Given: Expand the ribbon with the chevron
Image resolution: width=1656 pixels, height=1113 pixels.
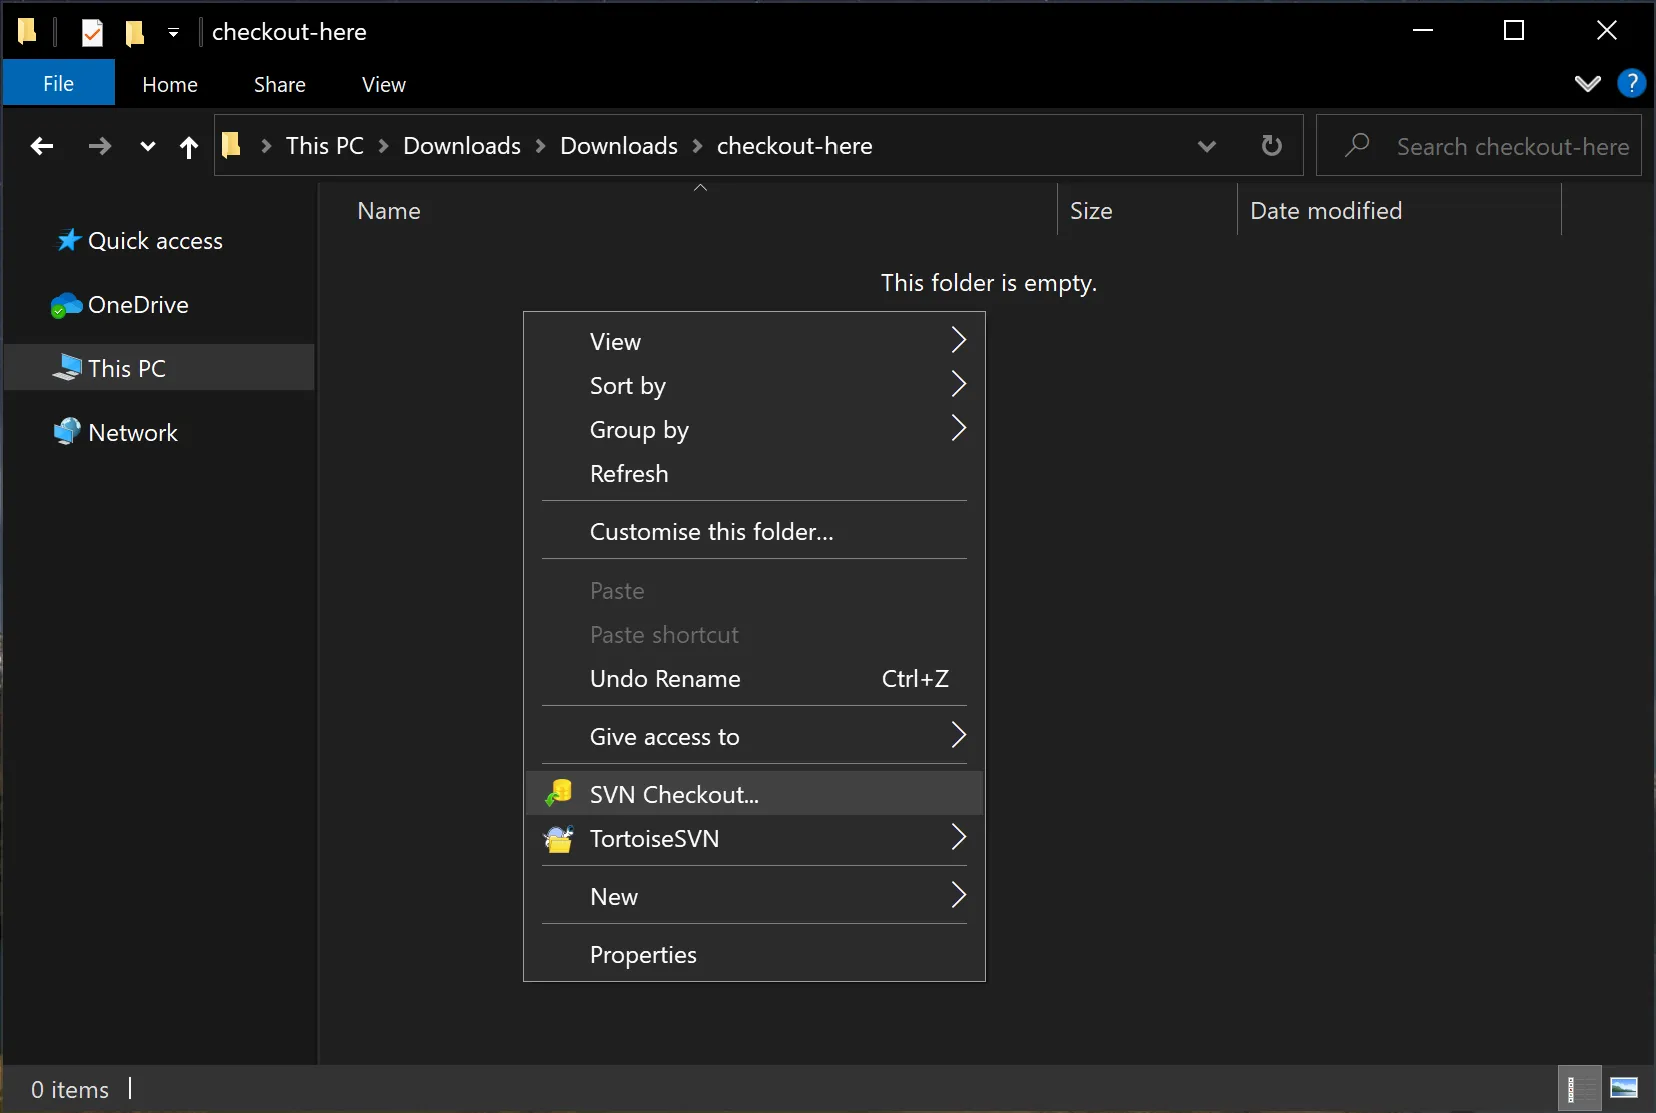Looking at the screenshot, I should click(x=1587, y=84).
